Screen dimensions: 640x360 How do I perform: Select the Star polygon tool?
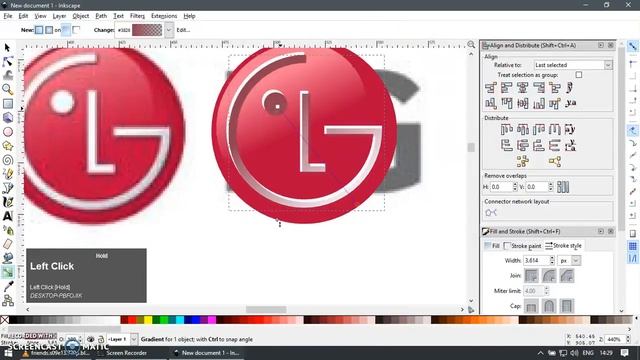tap(7, 146)
